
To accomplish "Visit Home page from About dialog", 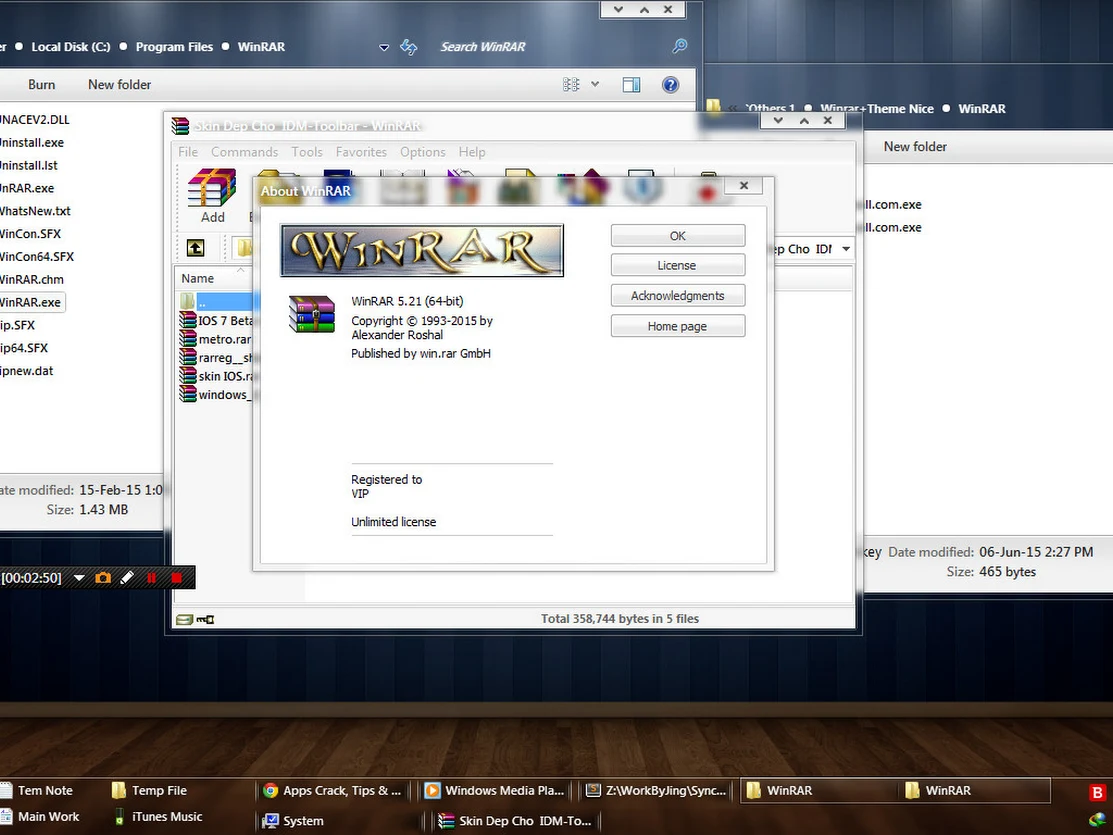I will [678, 326].
